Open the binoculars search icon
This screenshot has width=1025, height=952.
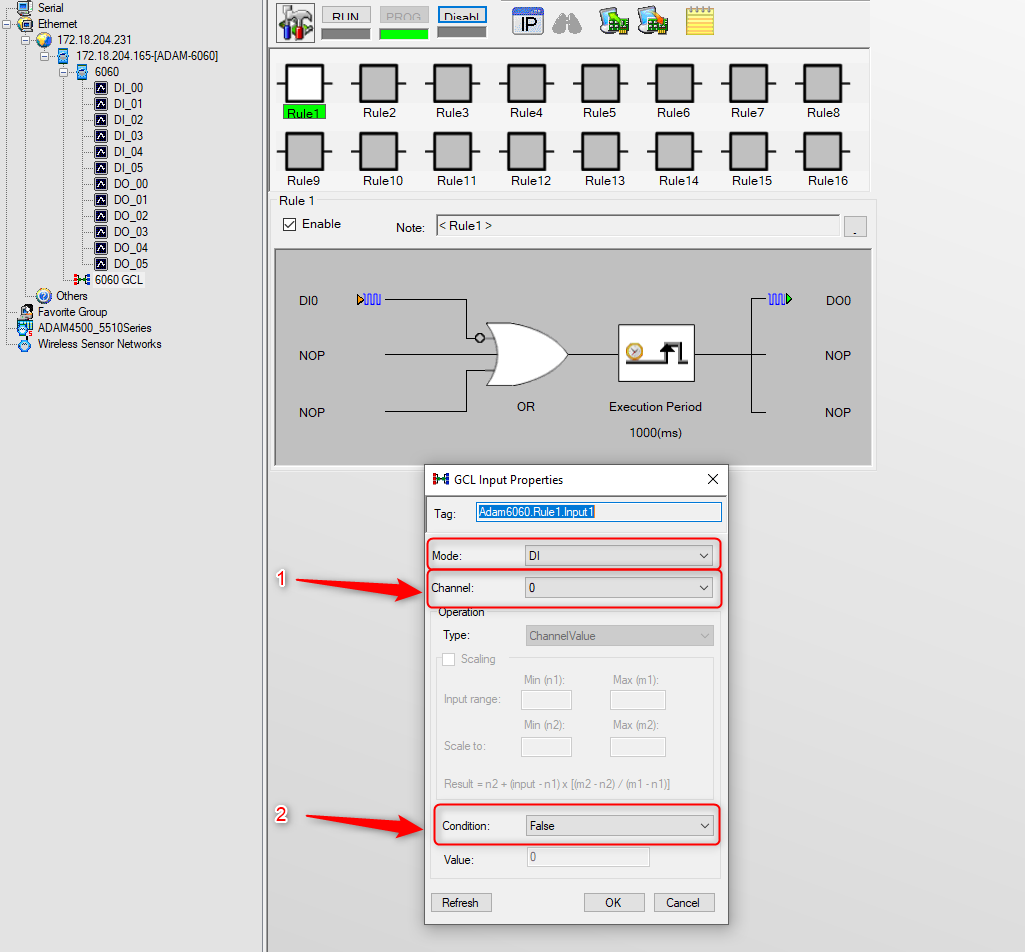click(567, 24)
